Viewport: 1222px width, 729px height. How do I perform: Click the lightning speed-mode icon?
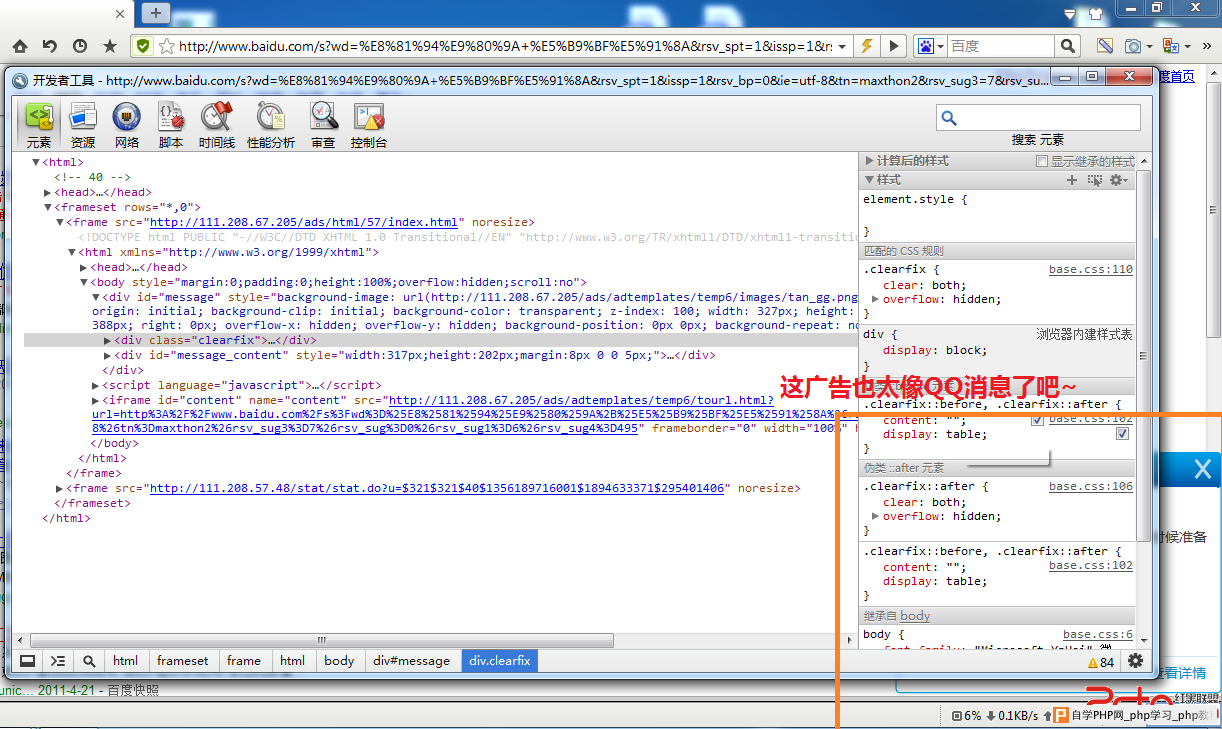[x=867, y=46]
